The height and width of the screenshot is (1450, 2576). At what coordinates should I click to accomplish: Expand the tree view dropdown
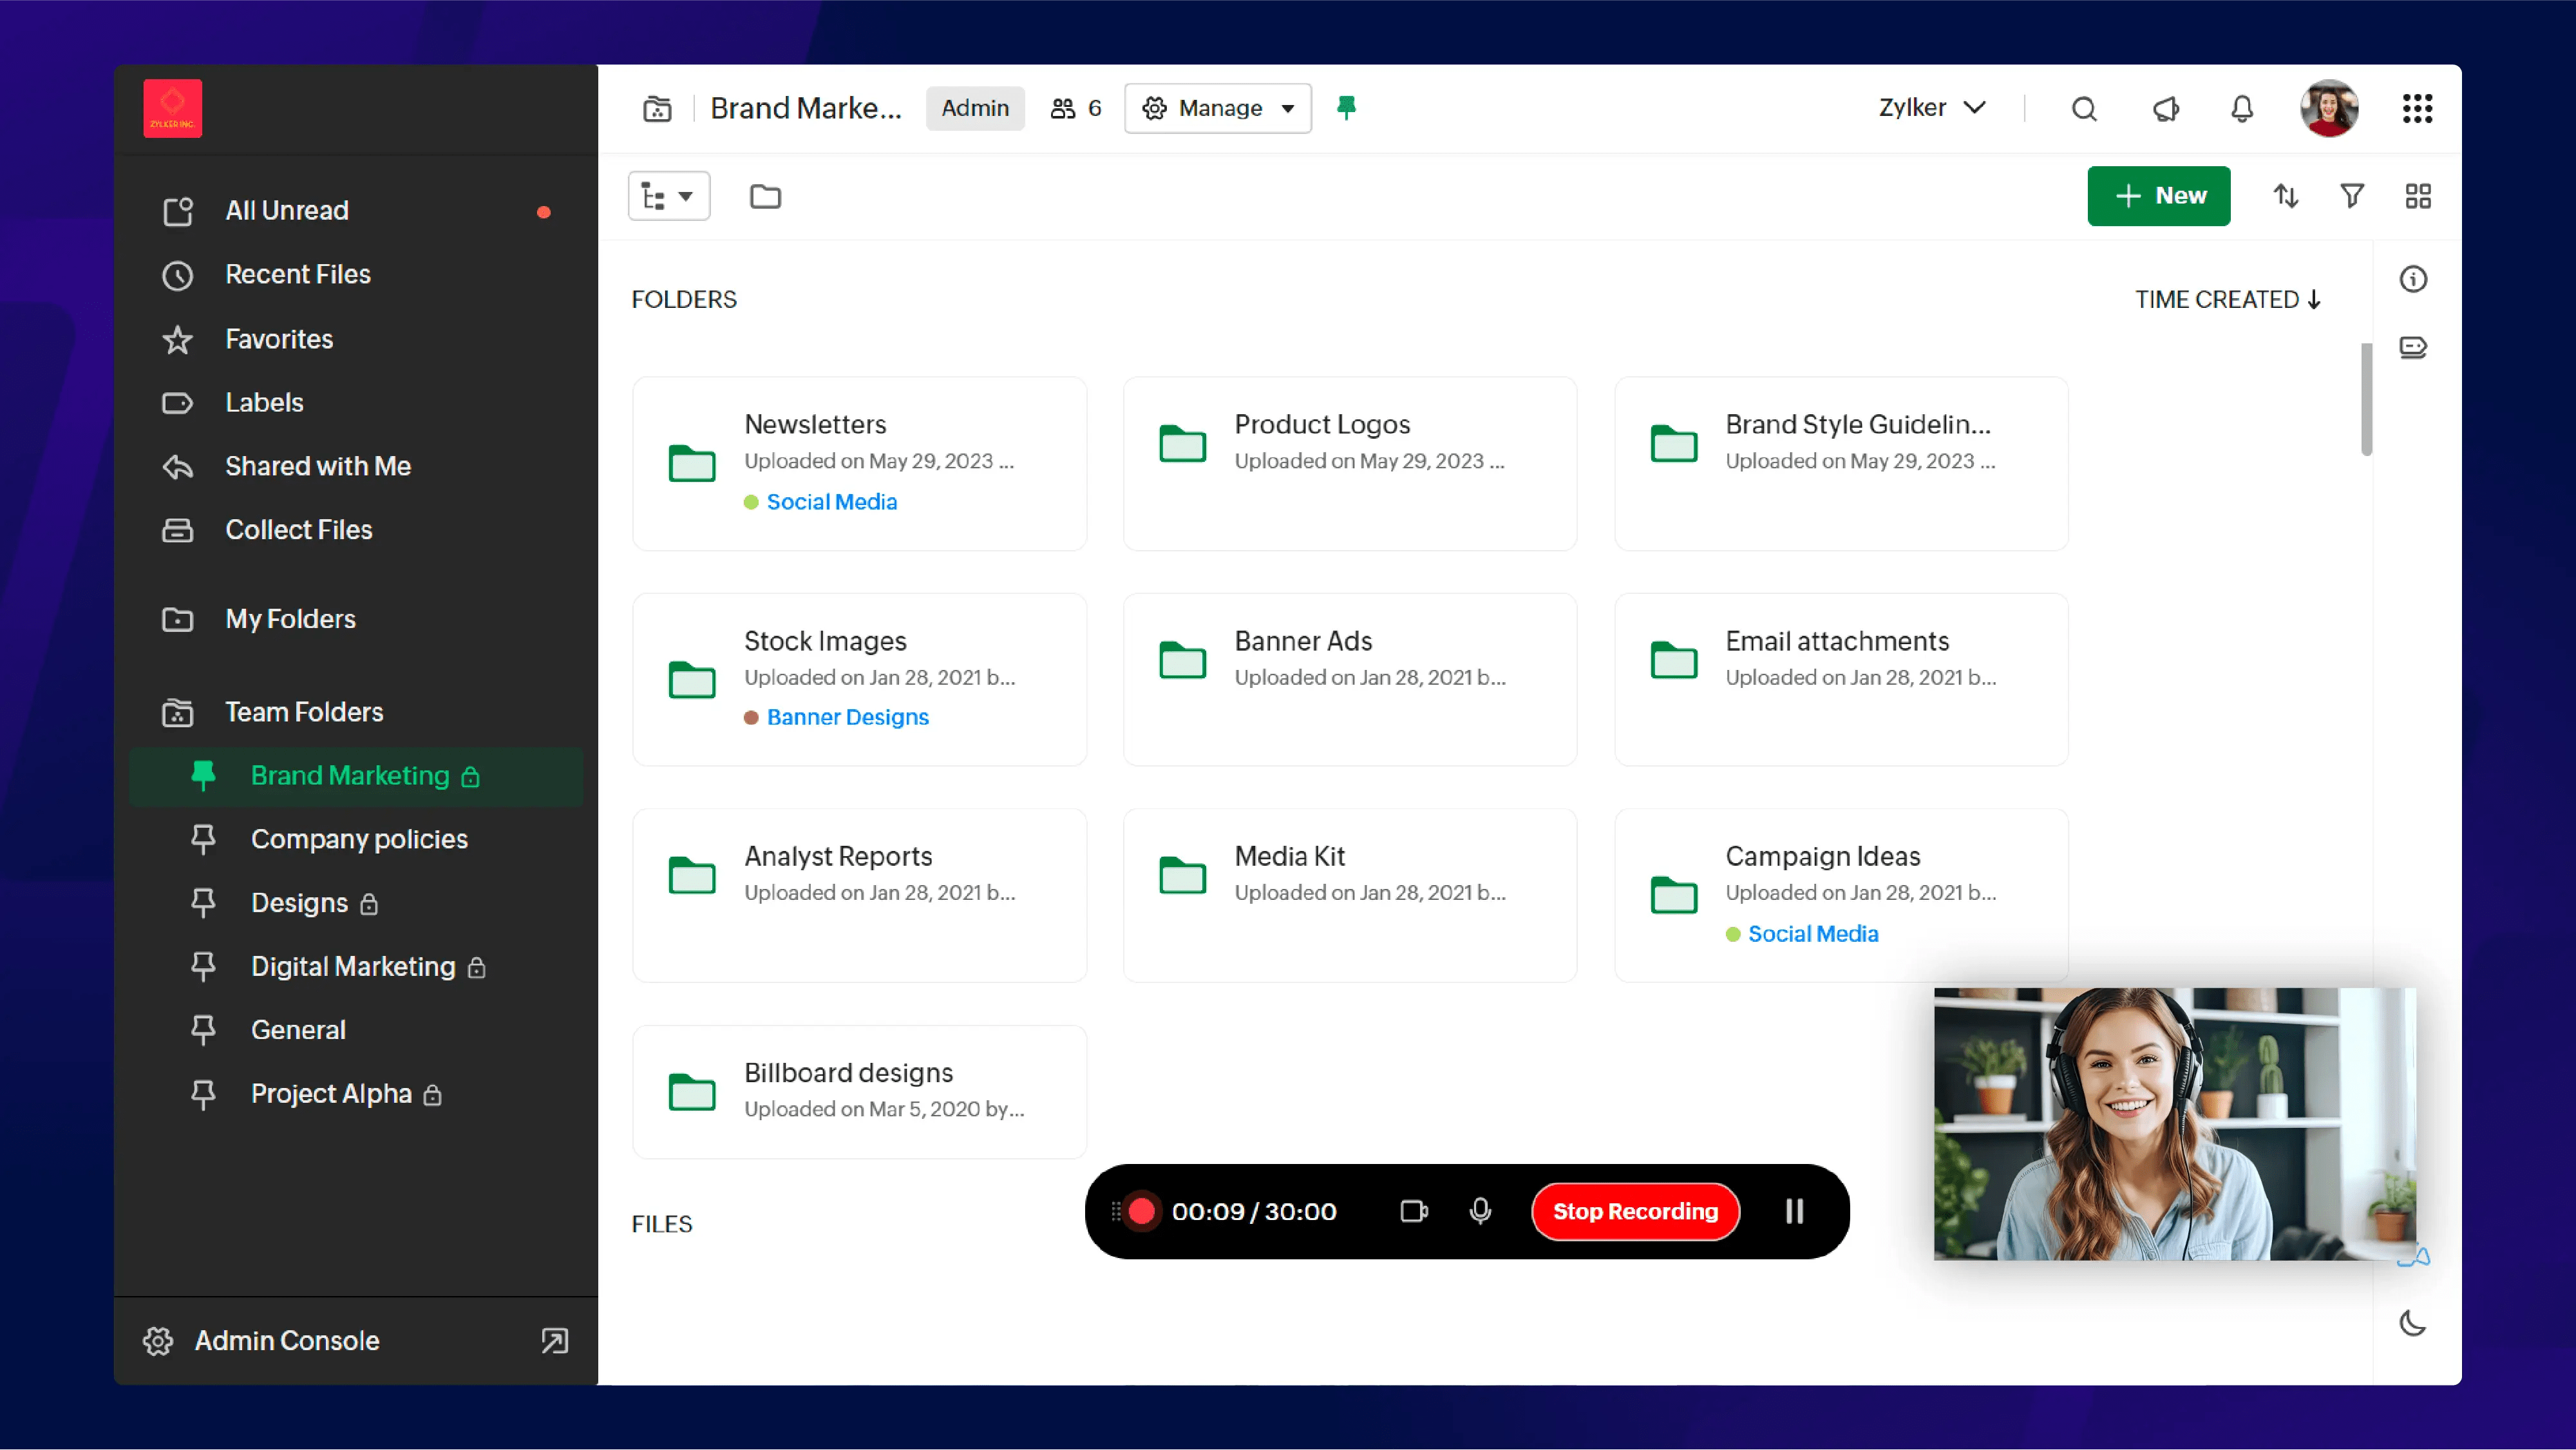click(668, 196)
